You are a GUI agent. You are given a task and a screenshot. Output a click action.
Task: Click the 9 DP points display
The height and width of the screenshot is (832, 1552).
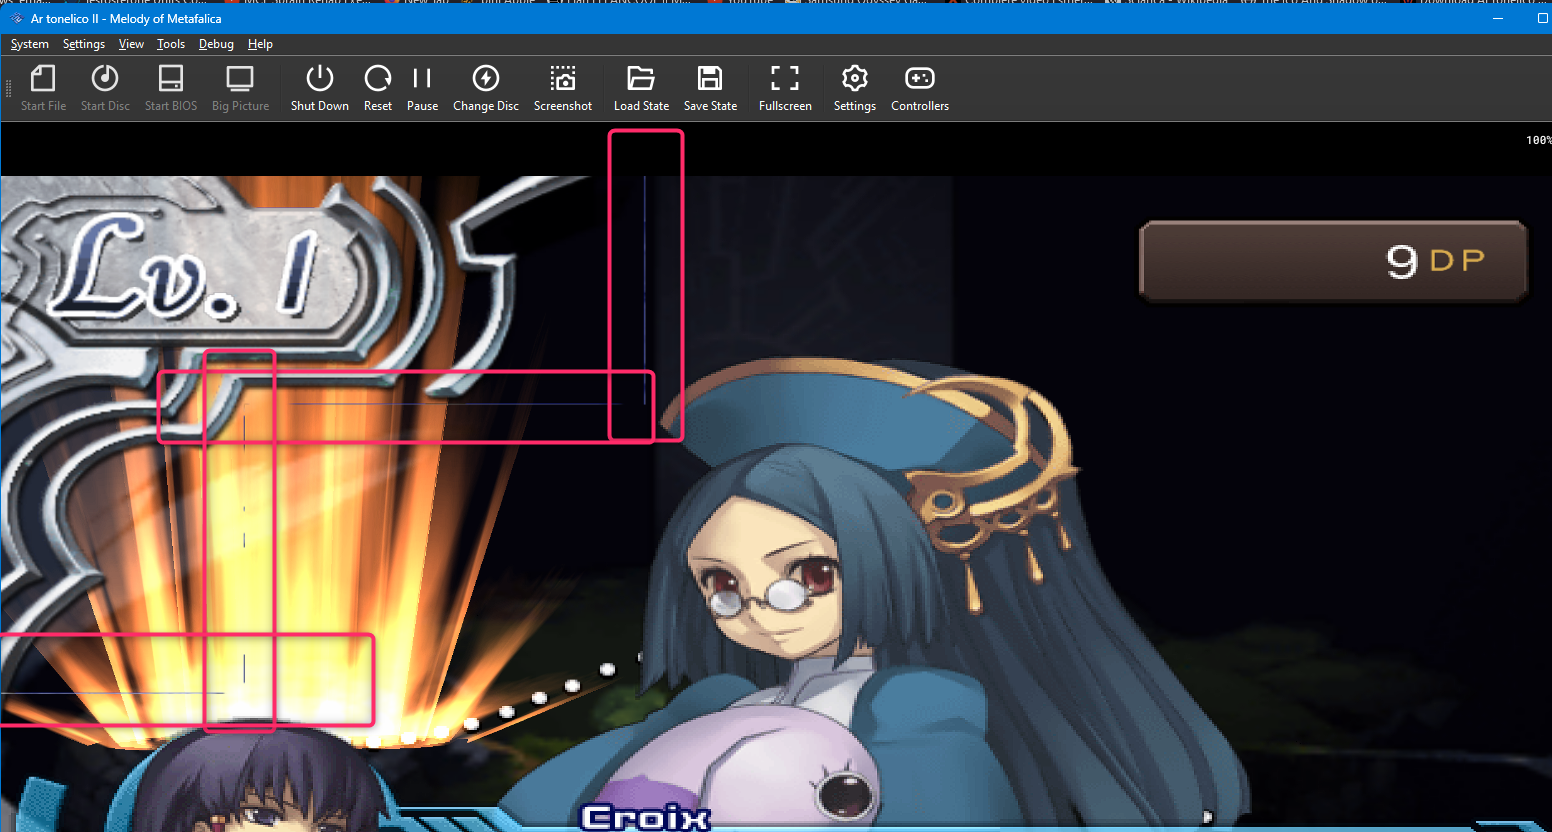coord(1334,261)
